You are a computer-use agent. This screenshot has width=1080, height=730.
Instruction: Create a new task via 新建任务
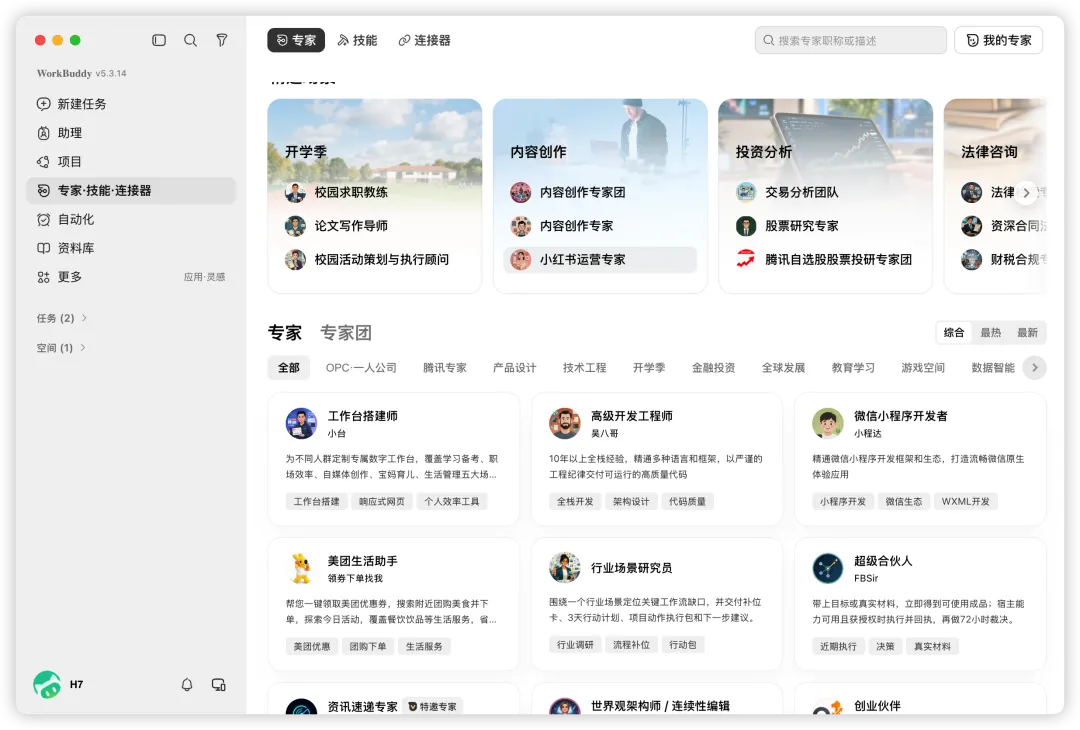point(131,104)
